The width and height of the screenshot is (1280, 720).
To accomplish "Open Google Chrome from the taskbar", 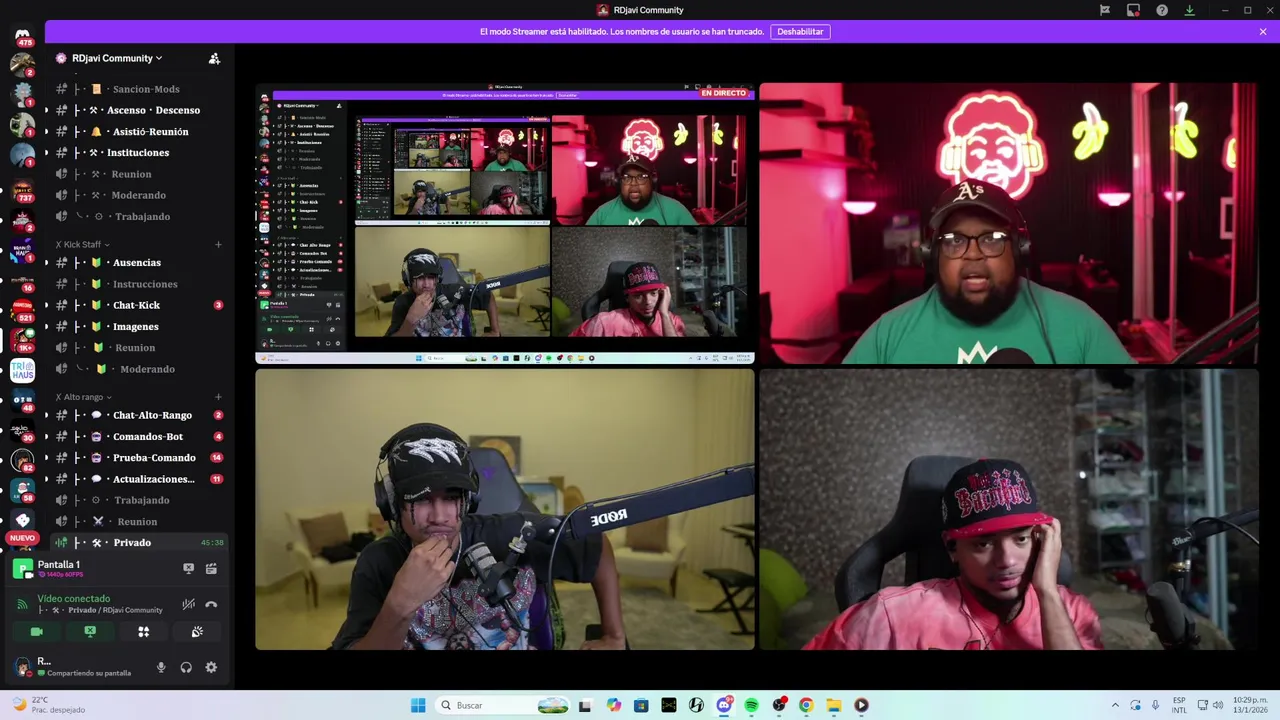I will [806, 705].
